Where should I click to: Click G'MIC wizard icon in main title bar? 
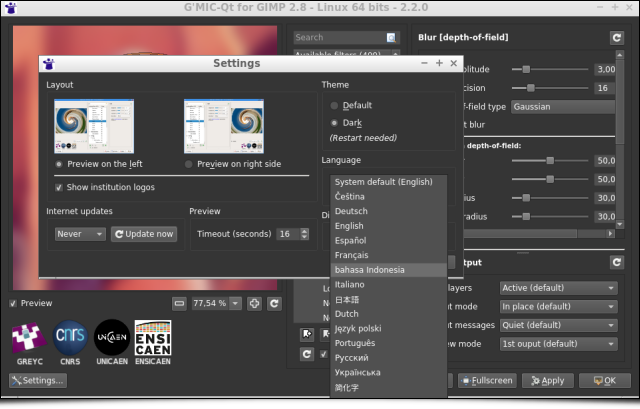tap(11, 8)
